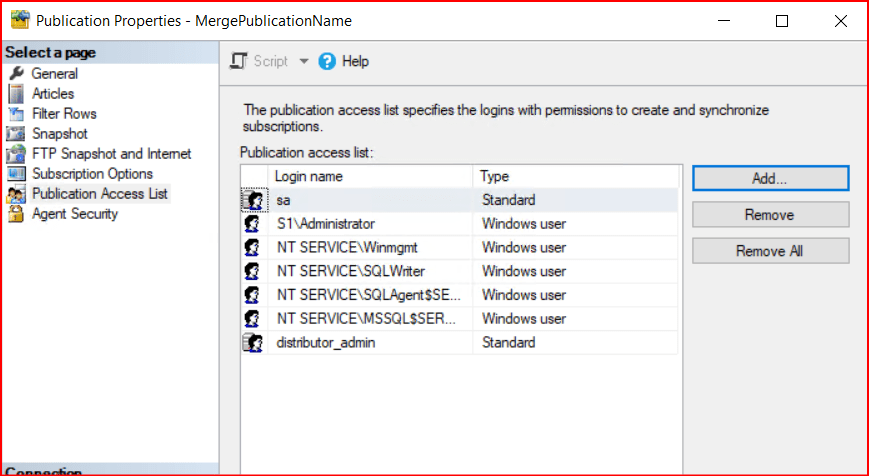The image size is (869, 476).
Task: Open the Script dropdown arrow
Action: tap(304, 62)
